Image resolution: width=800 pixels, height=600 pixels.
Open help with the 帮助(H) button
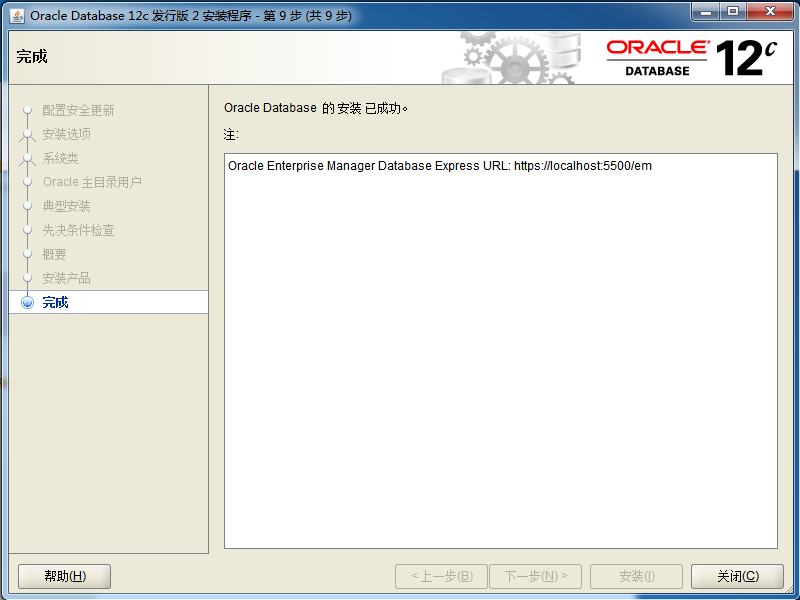(64, 576)
